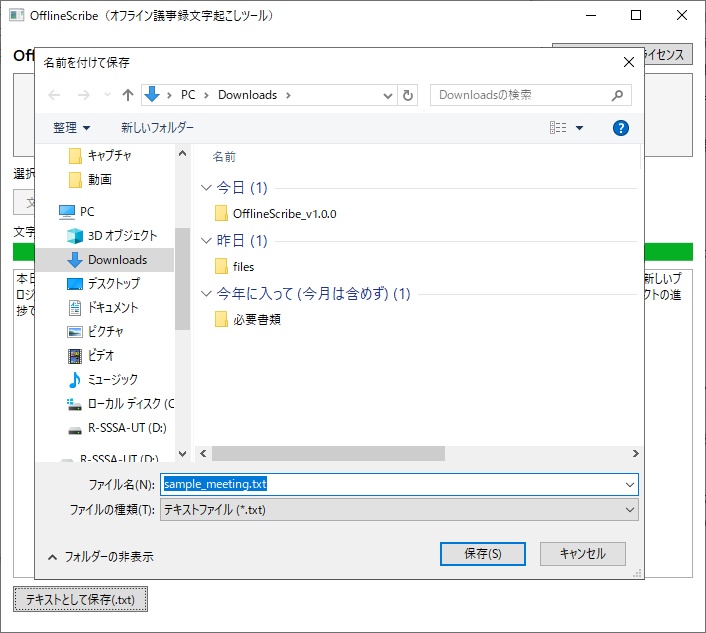Collapse the 昨日 (1) group
This screenshot has height=633, width=706.
(x=206, y=240)
